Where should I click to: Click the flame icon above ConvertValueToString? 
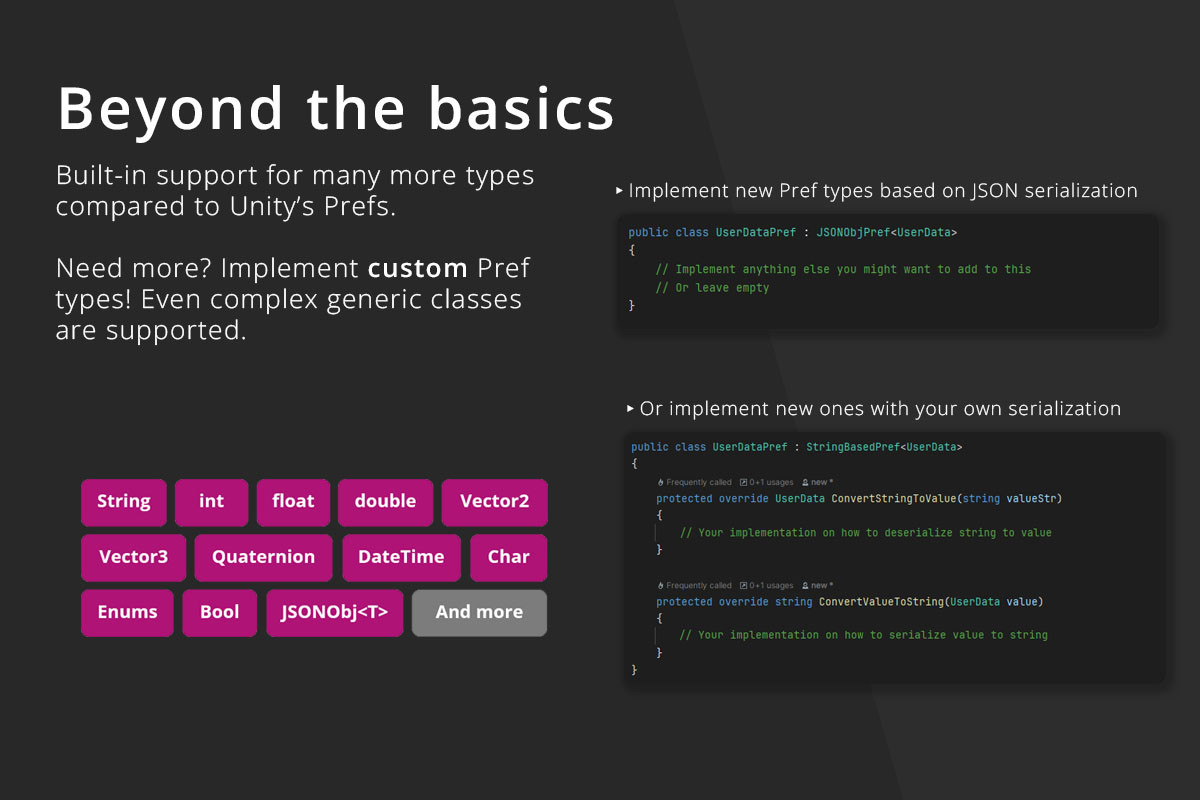(661, 586)
